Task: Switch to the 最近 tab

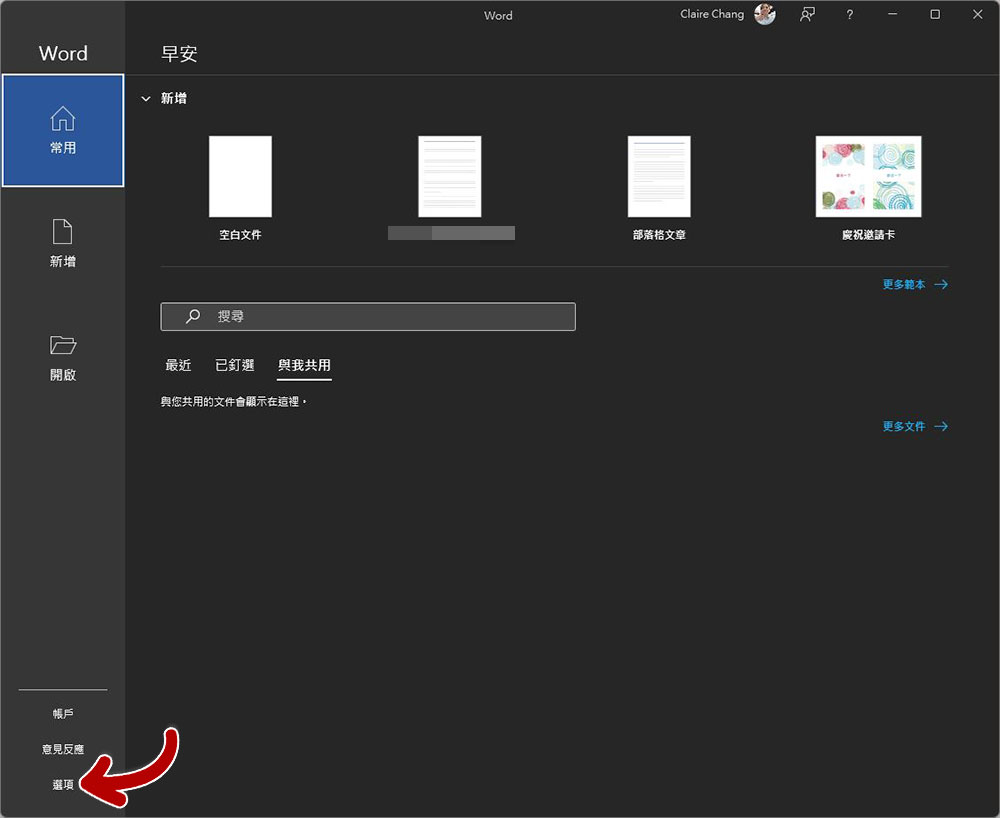Action: [x=178, y=365]
